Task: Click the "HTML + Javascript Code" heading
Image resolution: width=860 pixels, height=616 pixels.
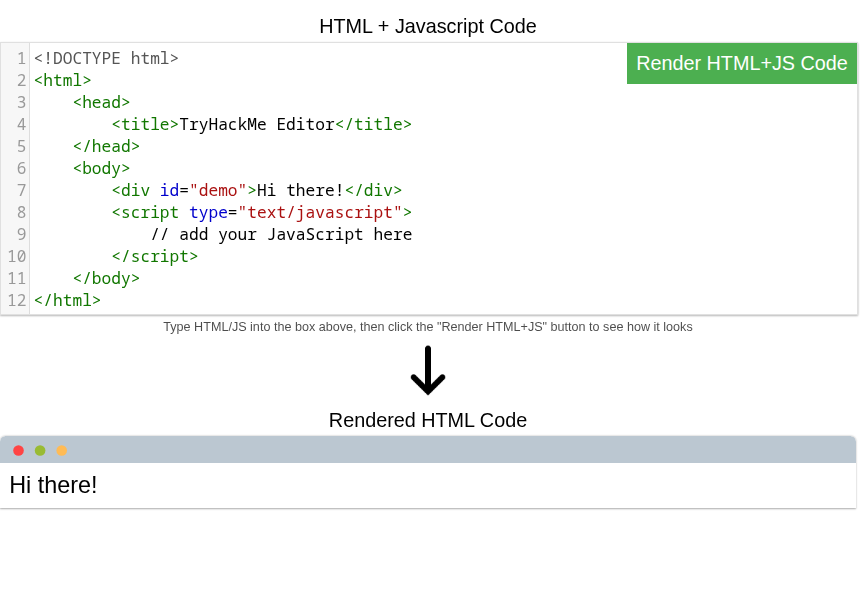Action: 427,26
